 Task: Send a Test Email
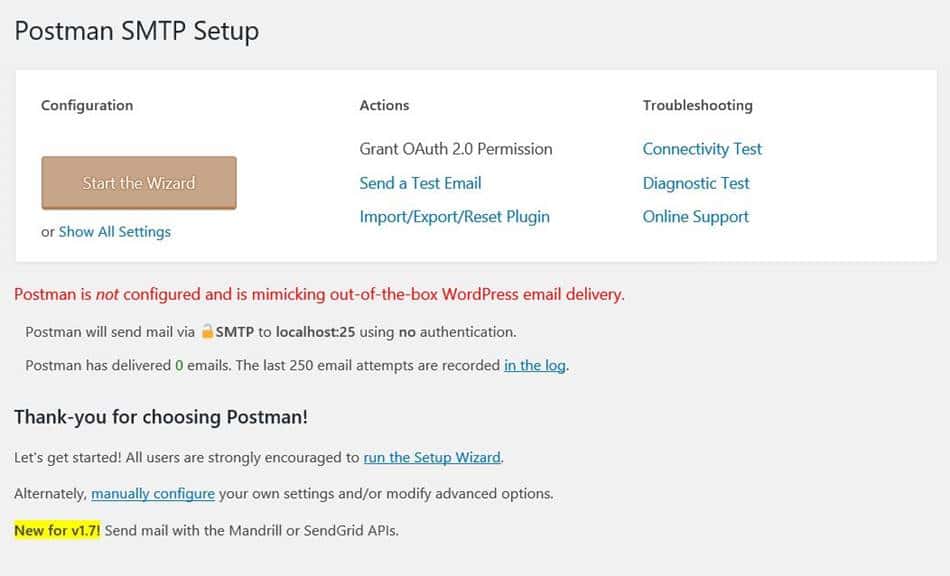(420, 183)
